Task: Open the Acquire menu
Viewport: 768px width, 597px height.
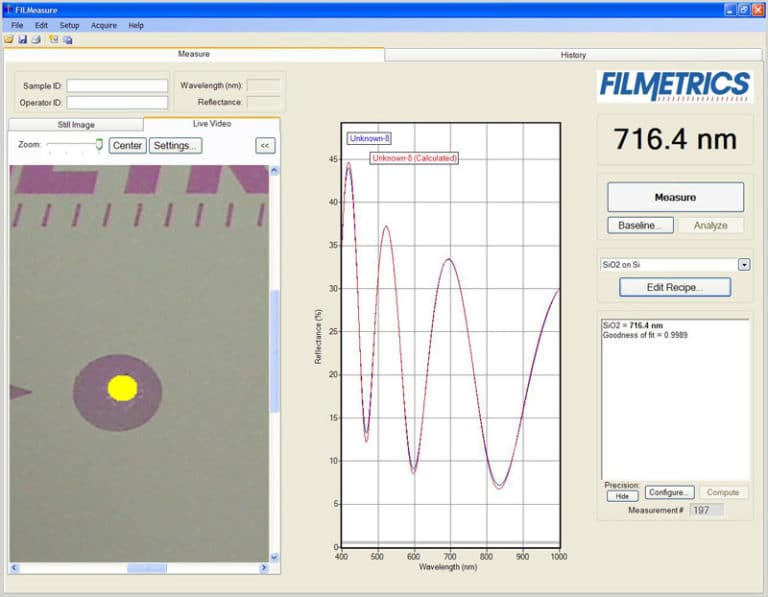Action: tap(103, 25)
